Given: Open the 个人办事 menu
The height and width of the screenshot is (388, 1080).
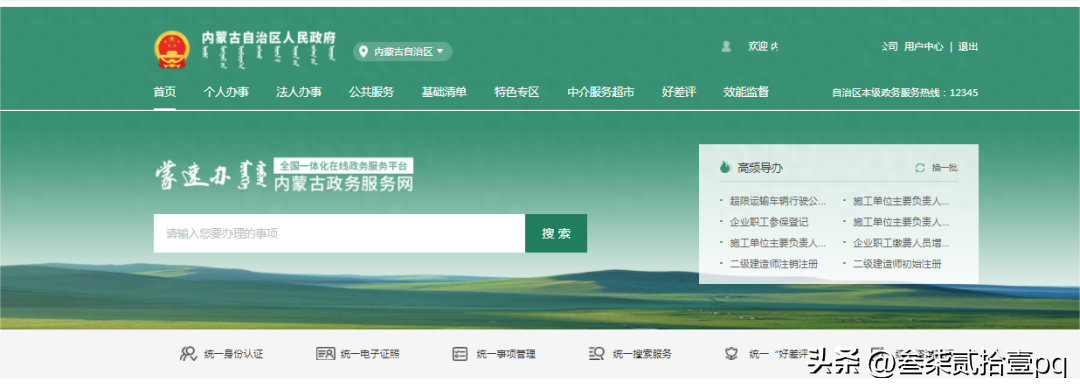Looking at the screenshot, I should (226, 92).
